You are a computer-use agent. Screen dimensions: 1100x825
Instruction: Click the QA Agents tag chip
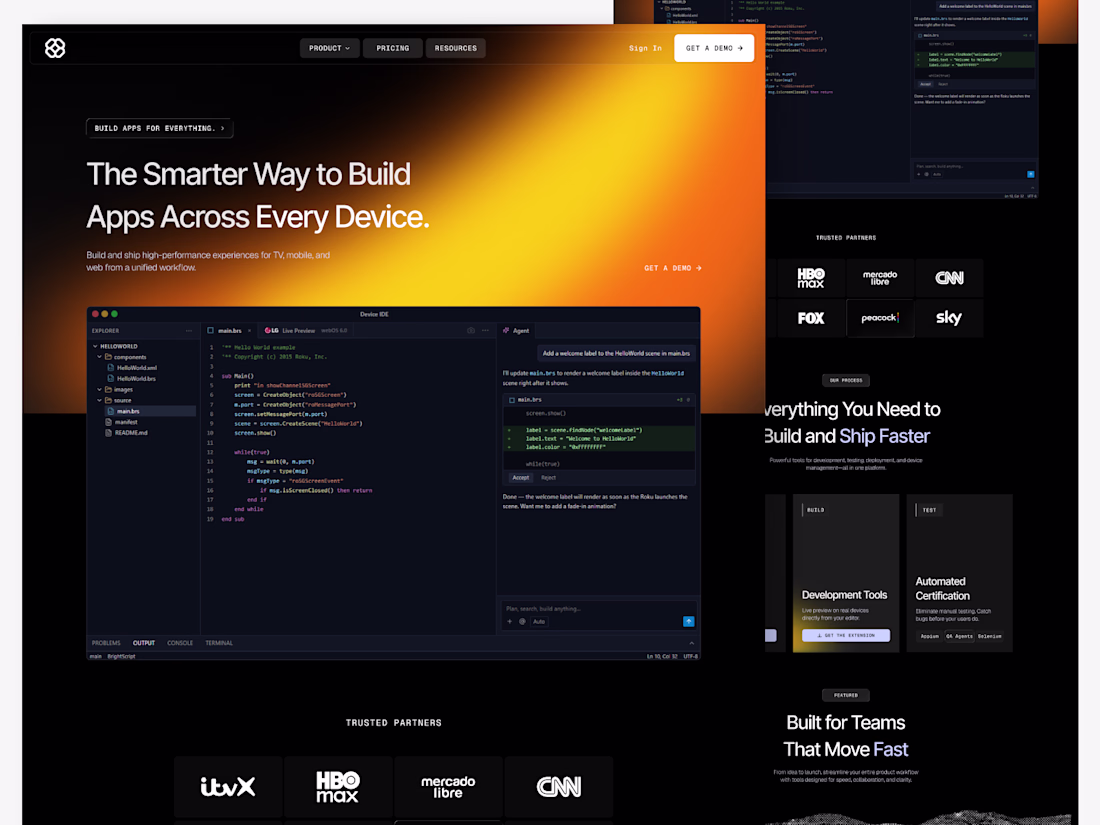tap(959, 636)
